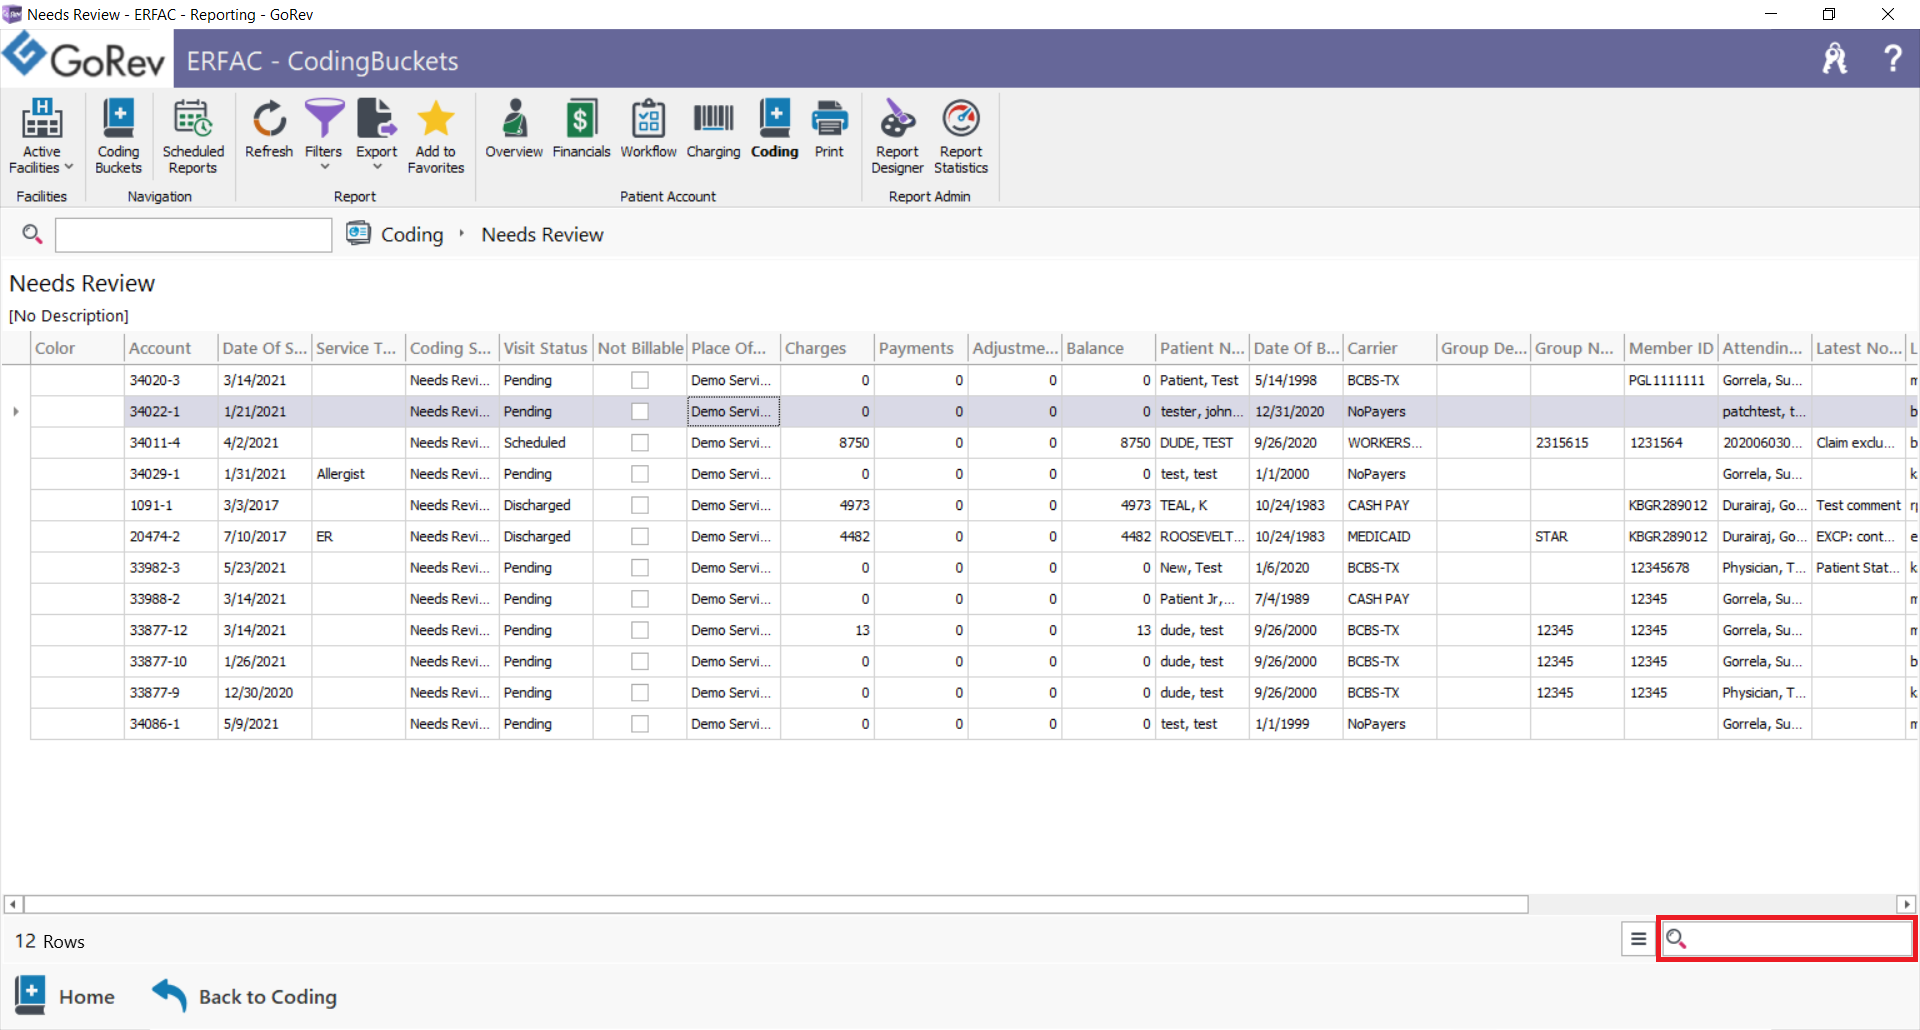
Task: Focus the top search input field
Action: [x=193, y=235]
